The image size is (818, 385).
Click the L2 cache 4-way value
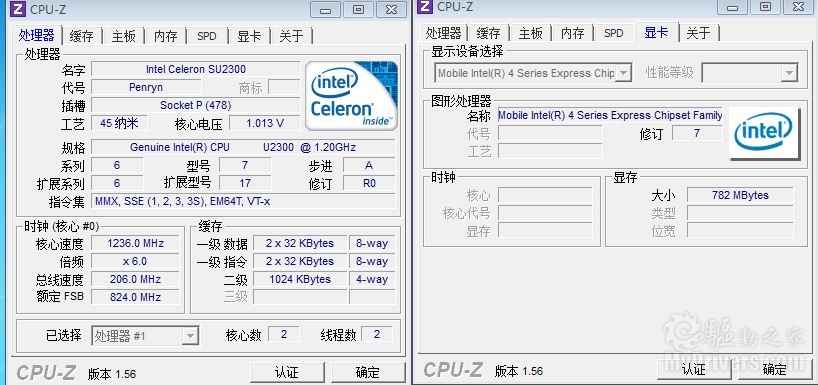pyautogui.click(x=372, y=279)
